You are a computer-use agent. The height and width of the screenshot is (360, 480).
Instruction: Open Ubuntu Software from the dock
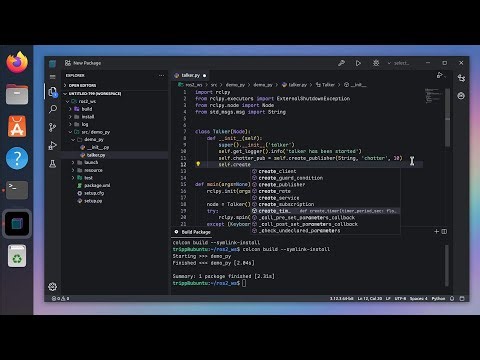pos(17,126)
